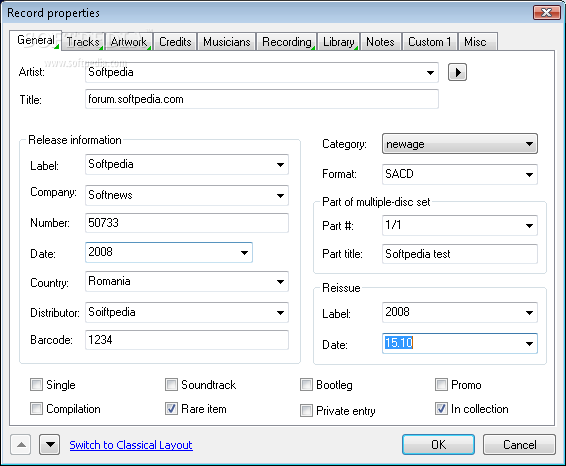Tick the Promo checkbox
The image size is (566, 466).
(x=441, y=385)
